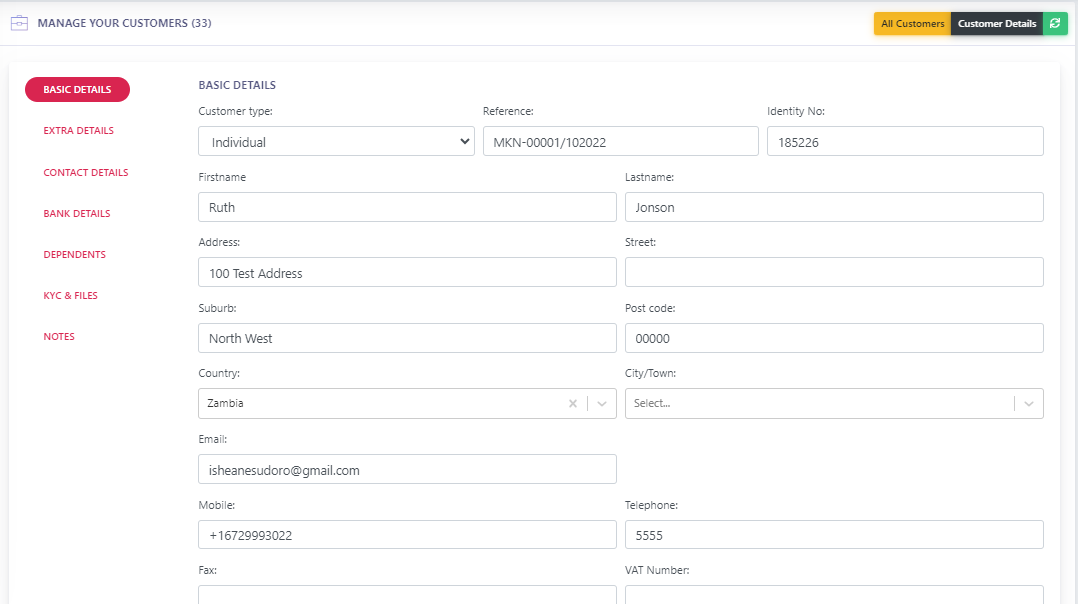This screenshot has height=604, width=1078.
Task: Focus the Reference field MKN-00001/102022
Action: 620,141
